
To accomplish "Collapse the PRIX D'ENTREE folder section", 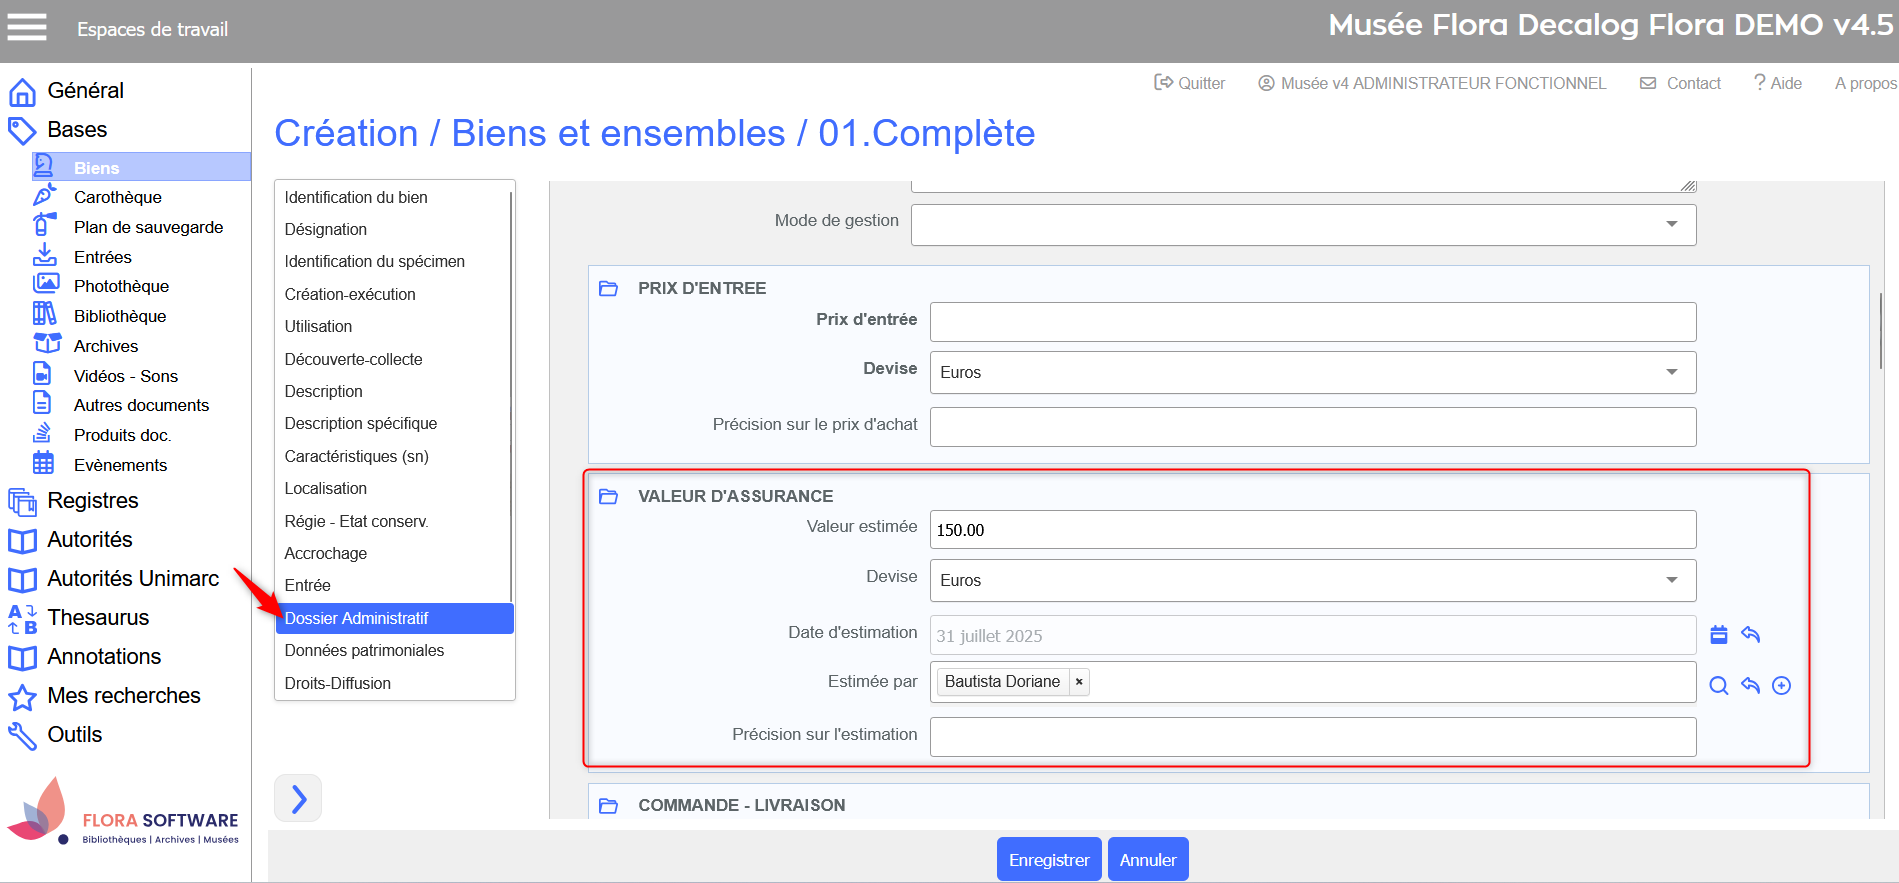I will [x=608, y=288].
